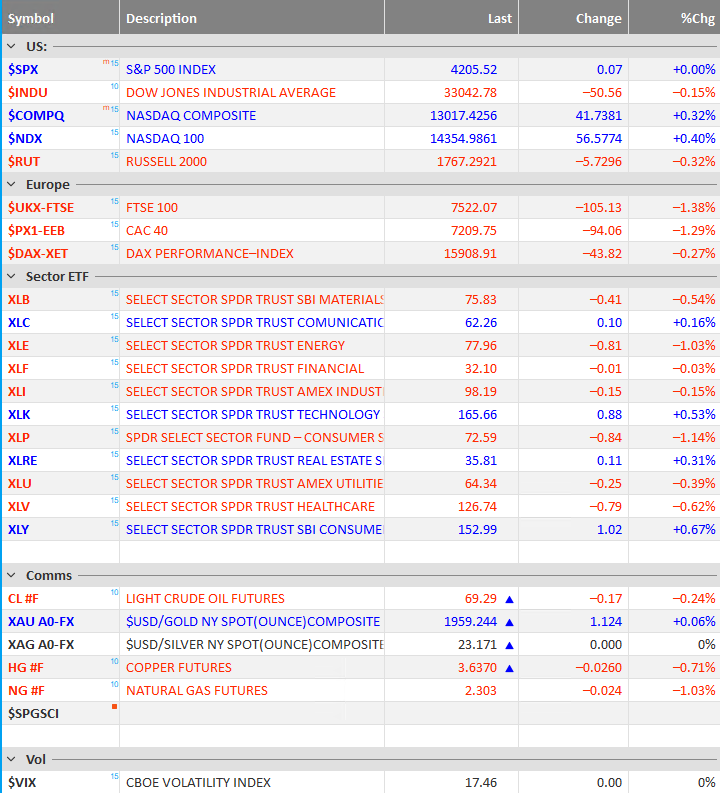The height and width of the screenshot is (793, 720).
Task: Collapse the Vol group chevron
Action: point(11,760)
